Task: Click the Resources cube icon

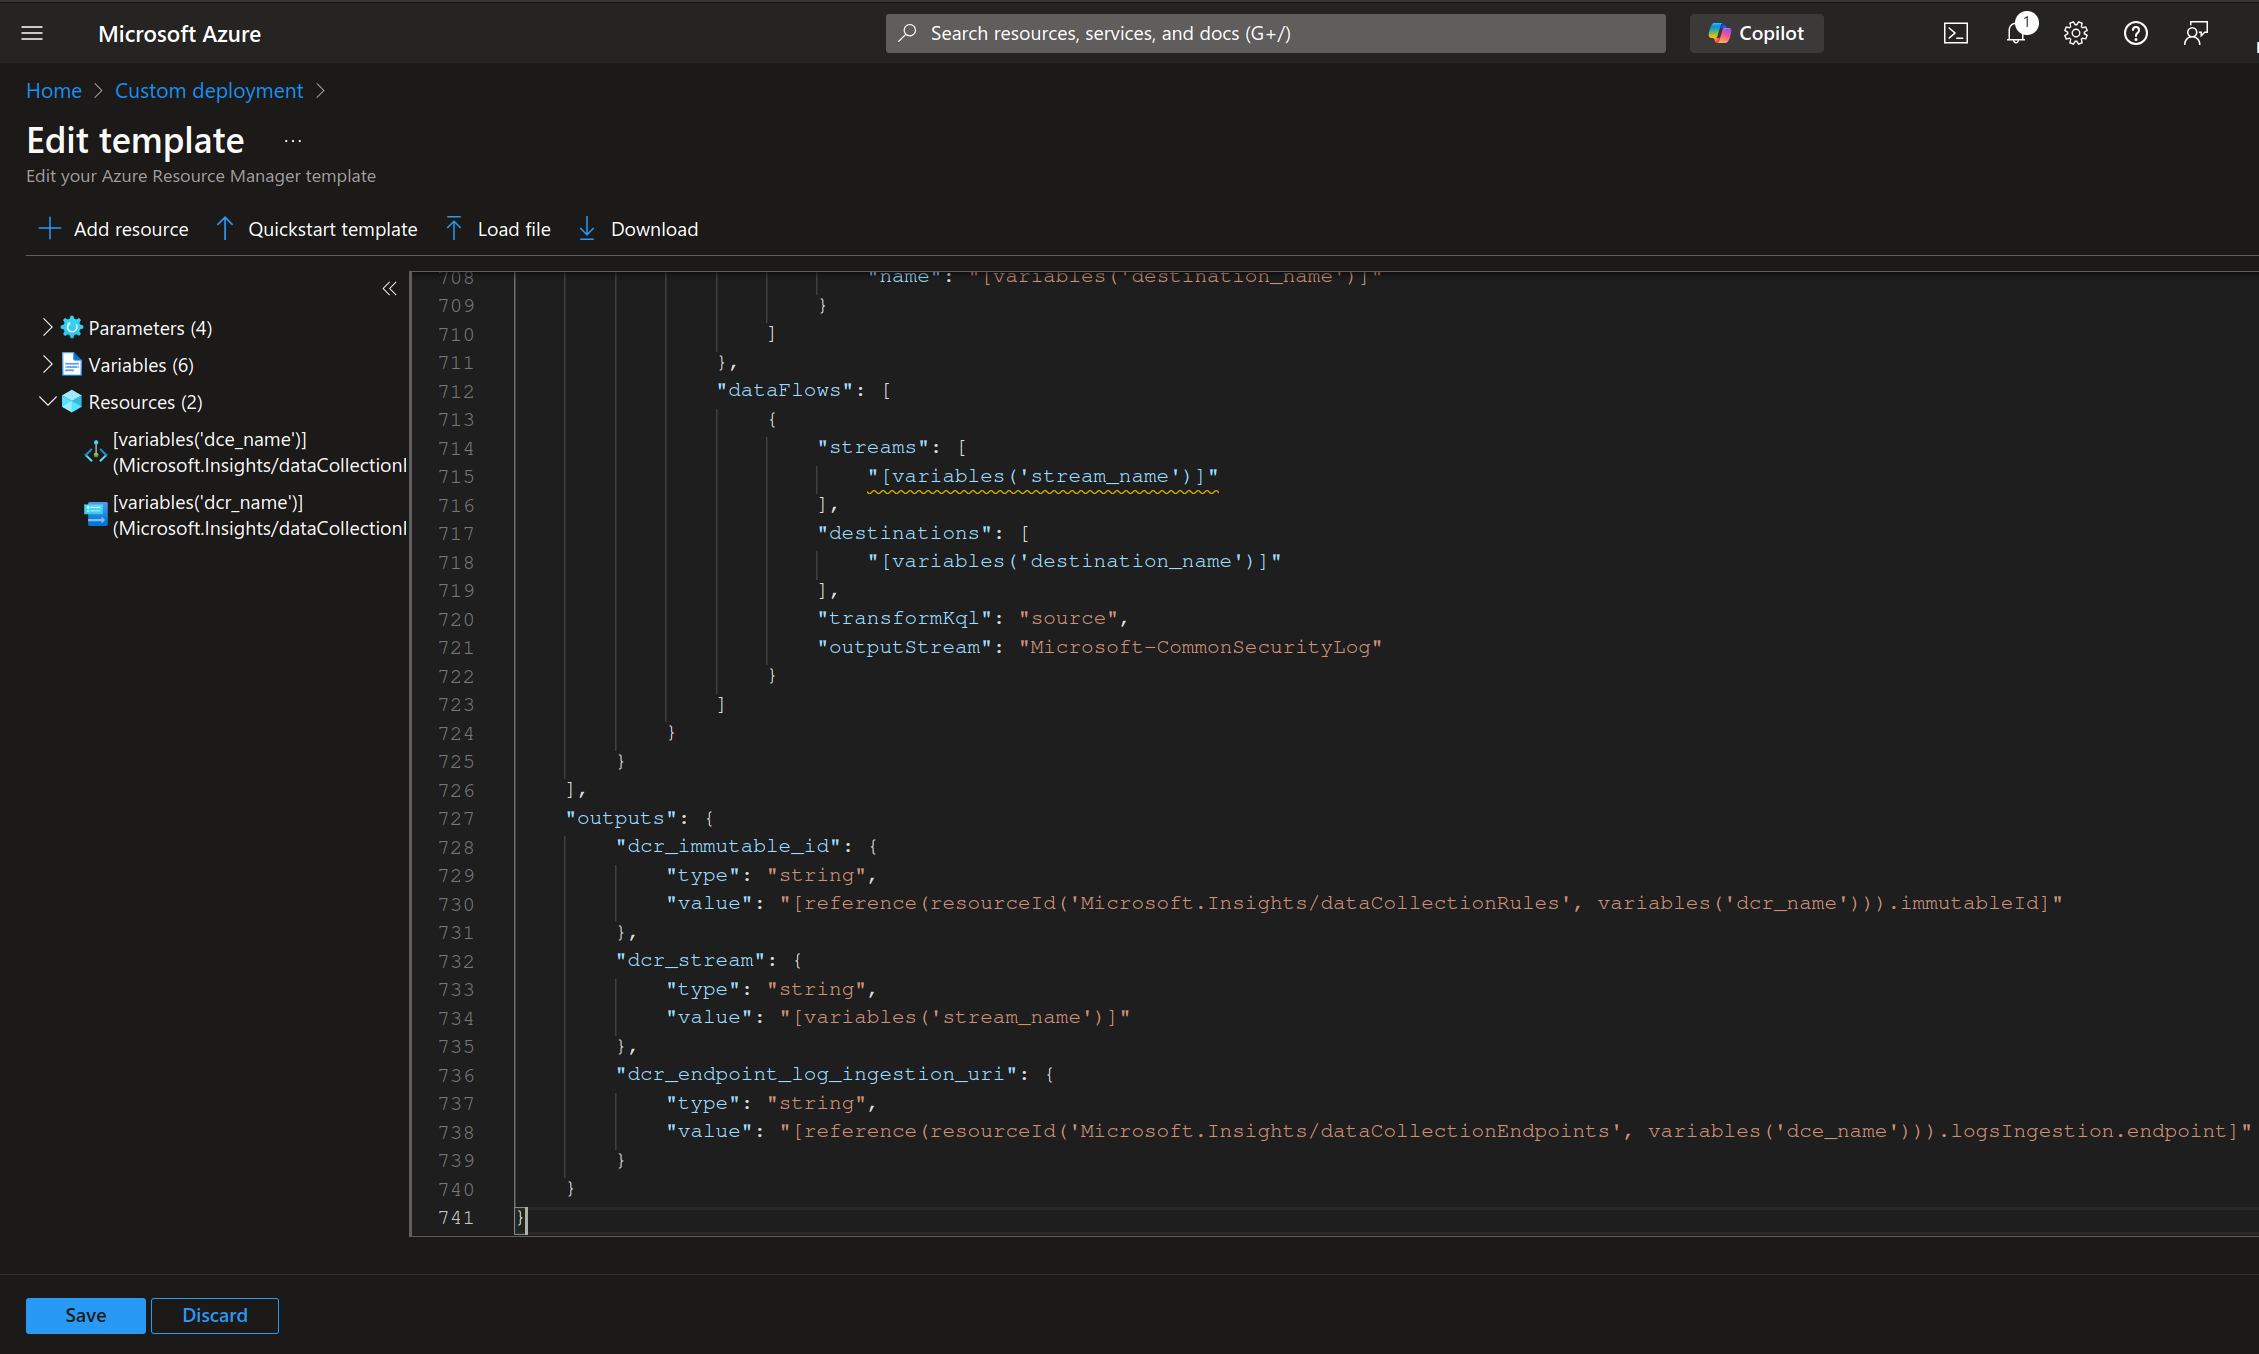Action: 72,401
